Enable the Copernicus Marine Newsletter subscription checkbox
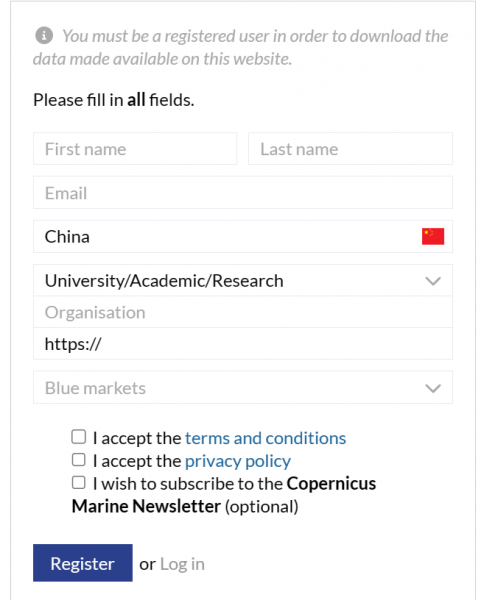 coord(78,482)
